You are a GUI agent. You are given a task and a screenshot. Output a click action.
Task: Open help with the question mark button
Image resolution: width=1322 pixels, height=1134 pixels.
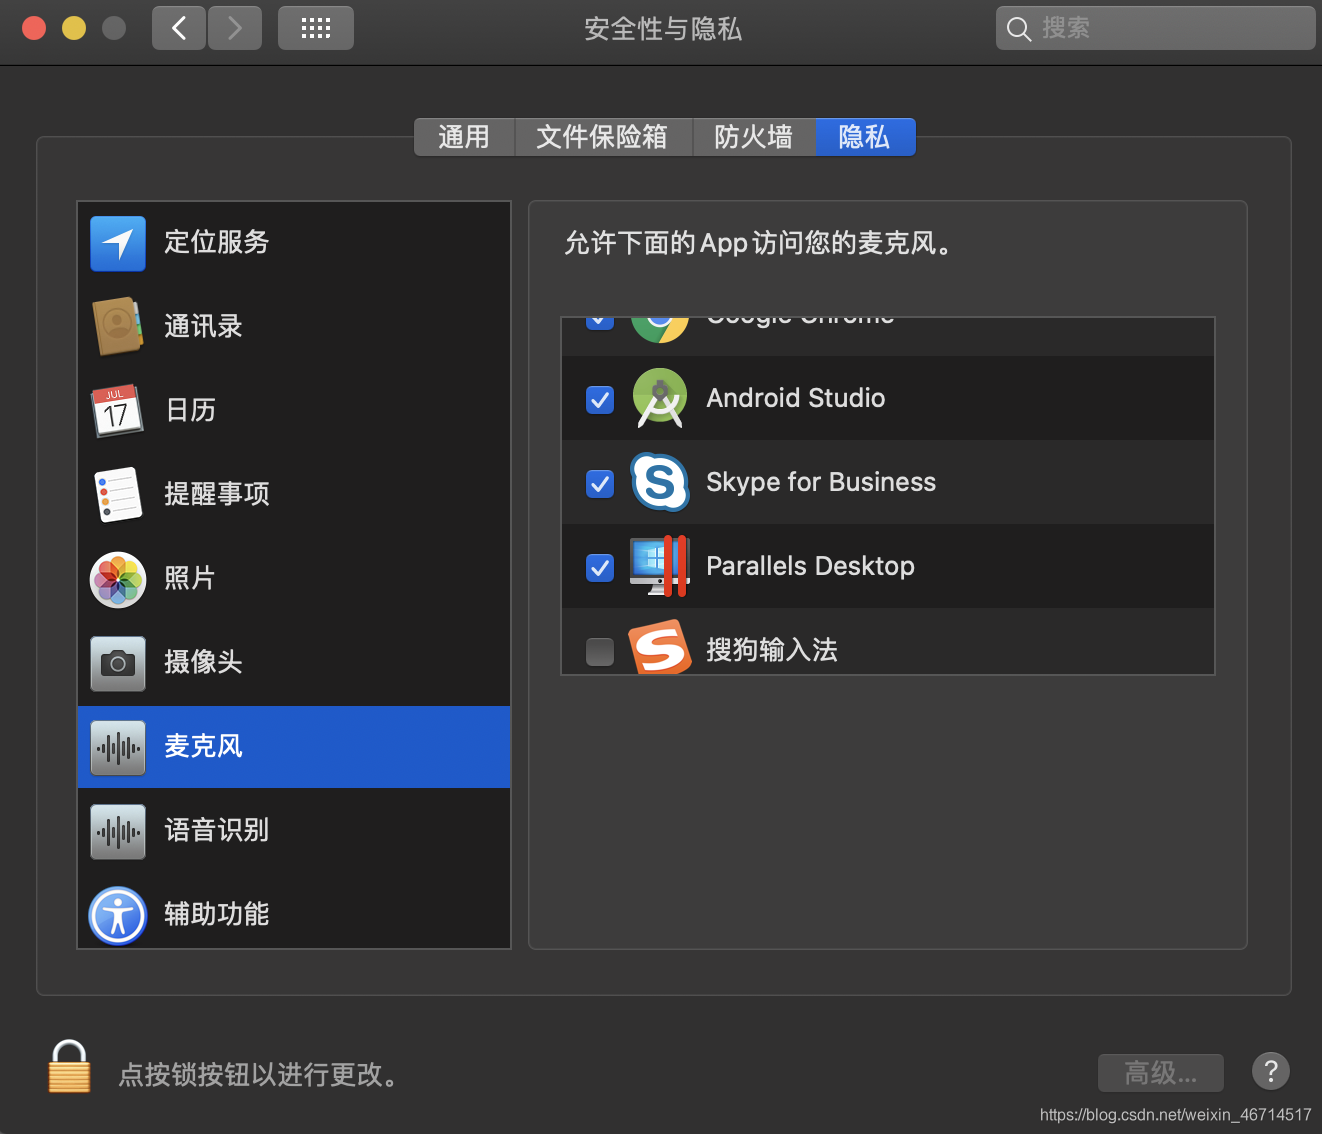point(1271,1072)
